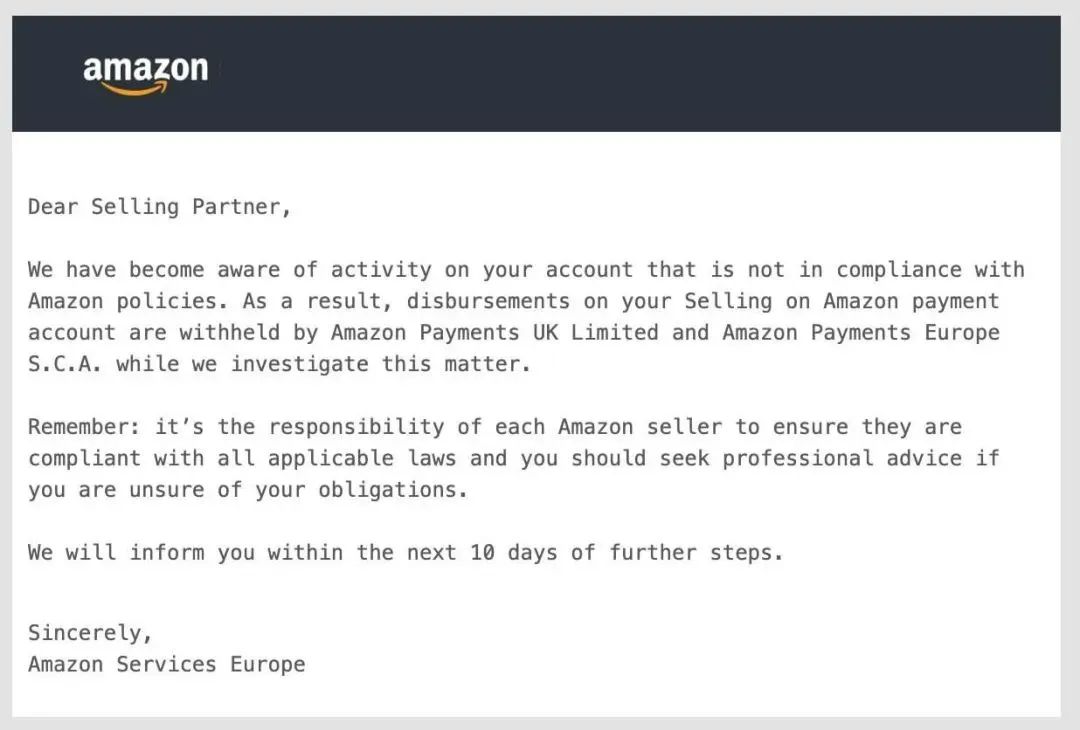Click the Amazon logo in header

coord(145,74)
